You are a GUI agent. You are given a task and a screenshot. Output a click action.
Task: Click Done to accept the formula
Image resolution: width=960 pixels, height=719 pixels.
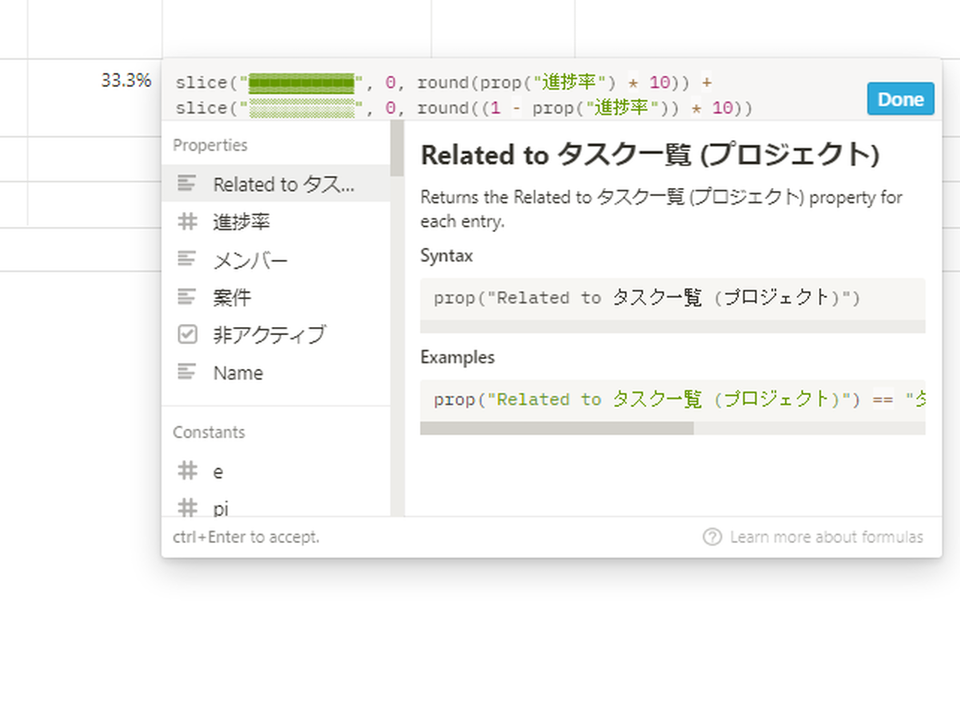900,99
